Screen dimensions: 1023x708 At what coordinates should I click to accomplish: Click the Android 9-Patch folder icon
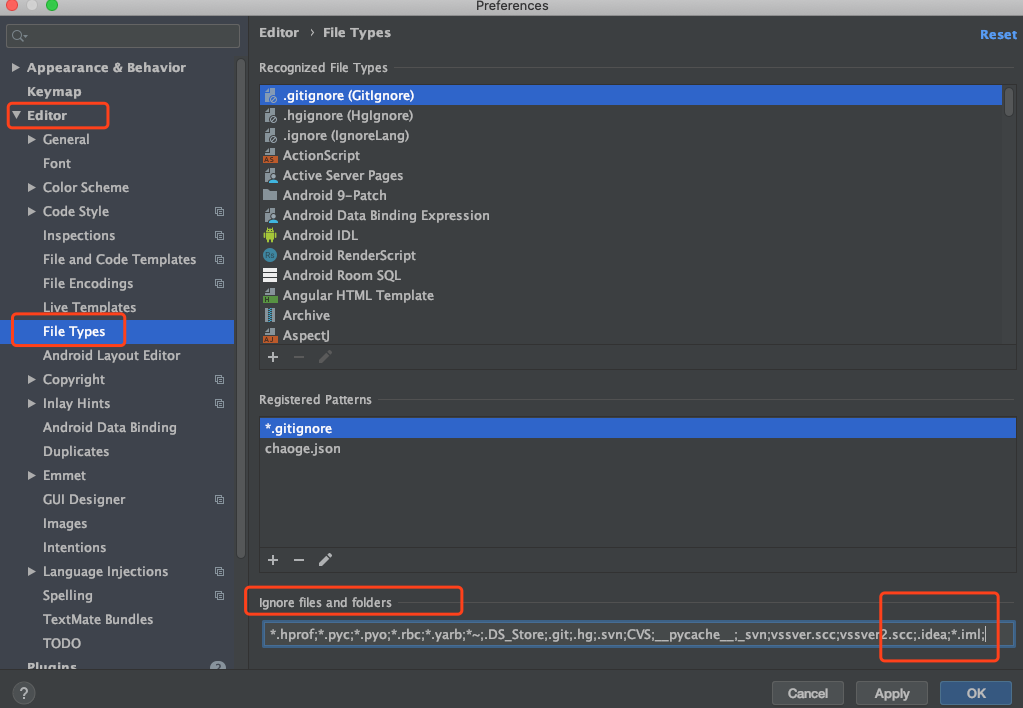(x=270, y=195)
